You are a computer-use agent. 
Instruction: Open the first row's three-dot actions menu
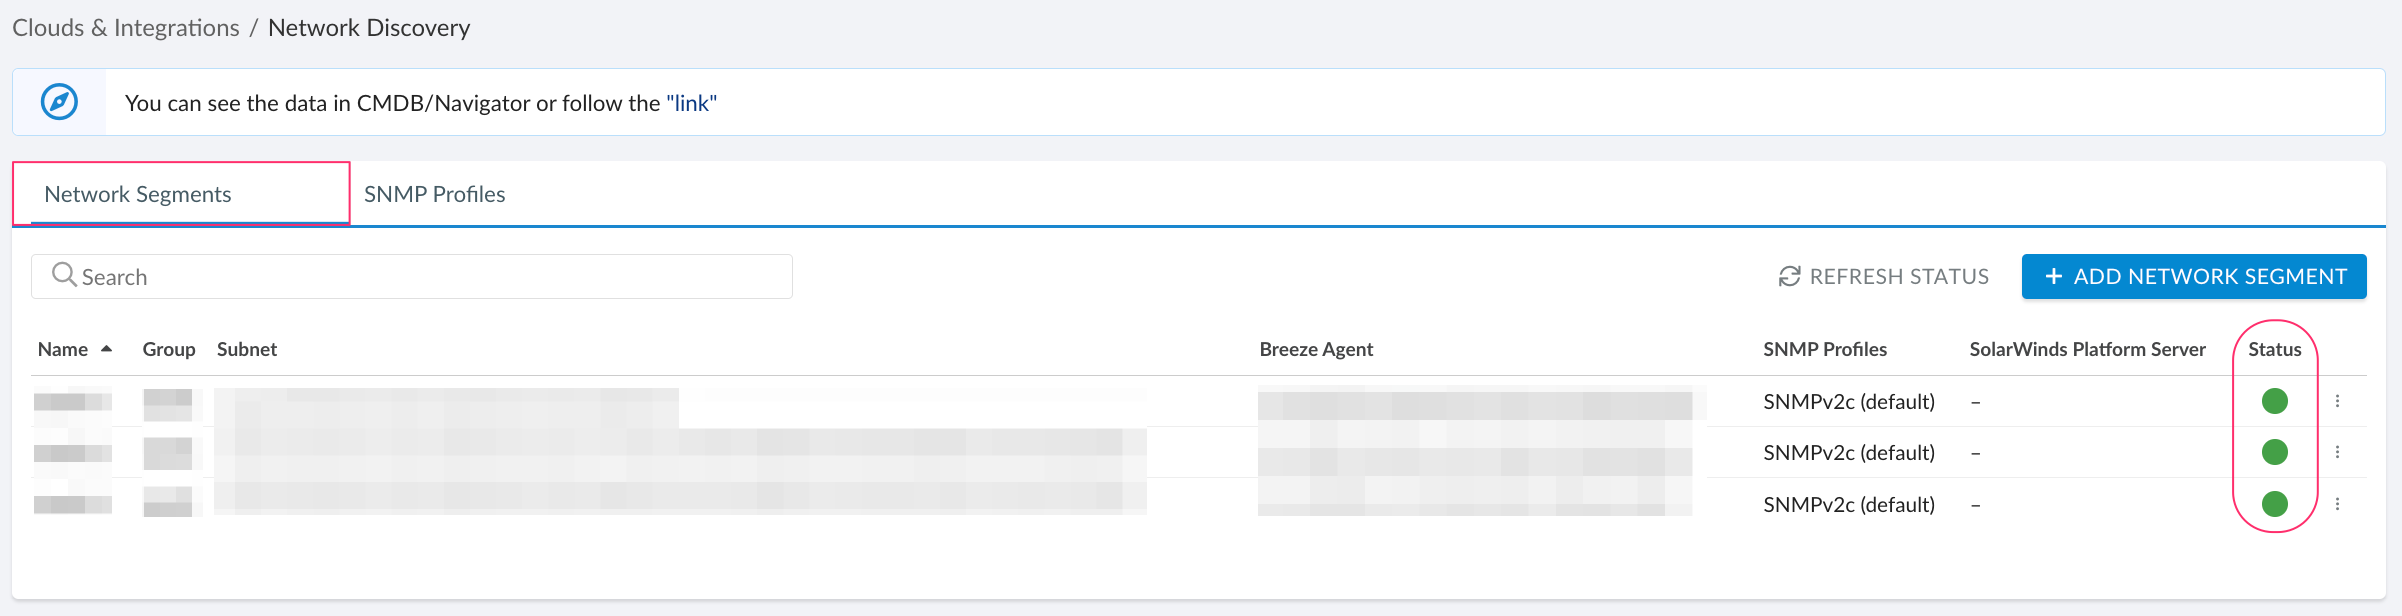click(2337, 401)
